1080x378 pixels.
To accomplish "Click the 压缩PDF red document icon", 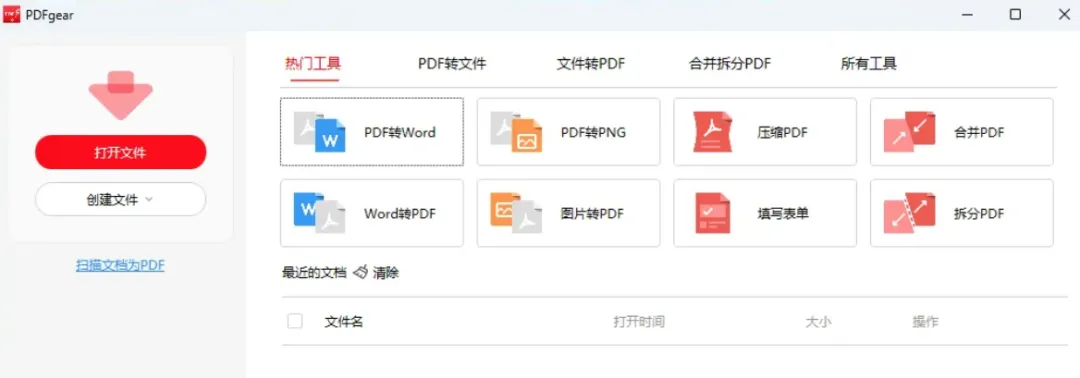I will (712, 132).
